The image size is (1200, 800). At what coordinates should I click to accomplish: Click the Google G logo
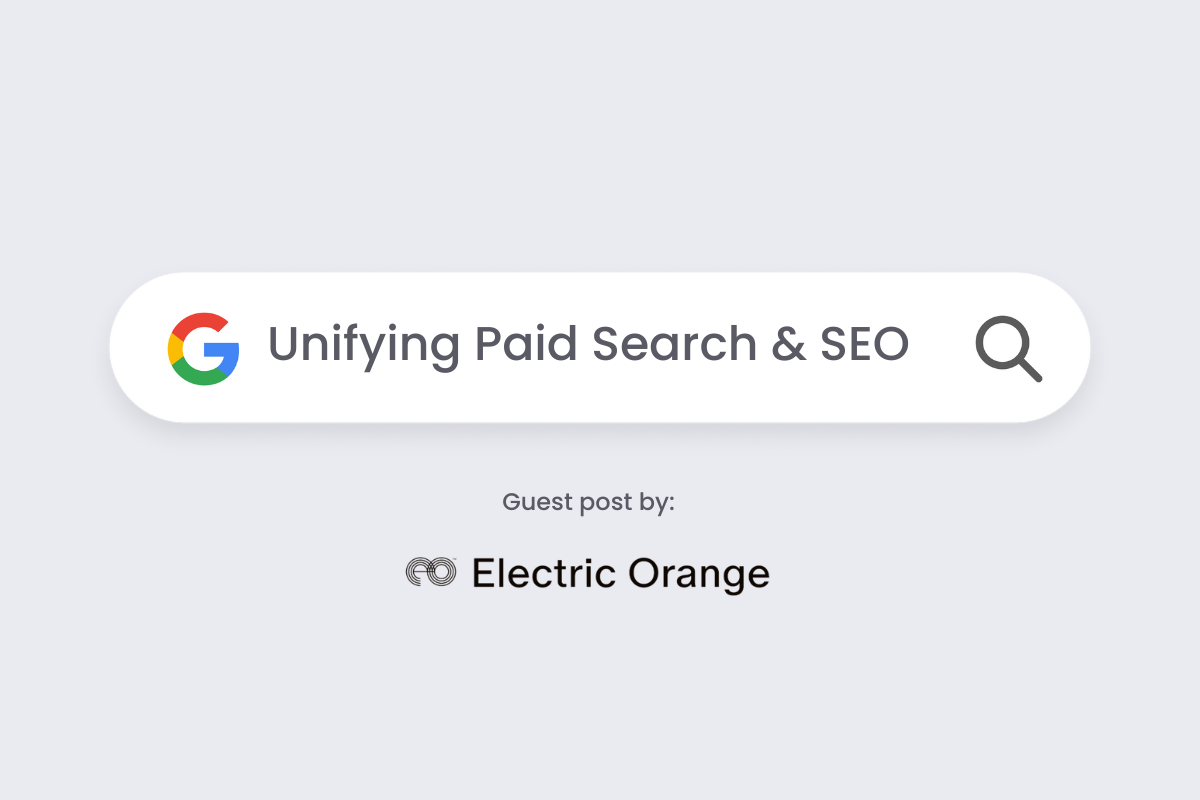[x=204, y=348]
